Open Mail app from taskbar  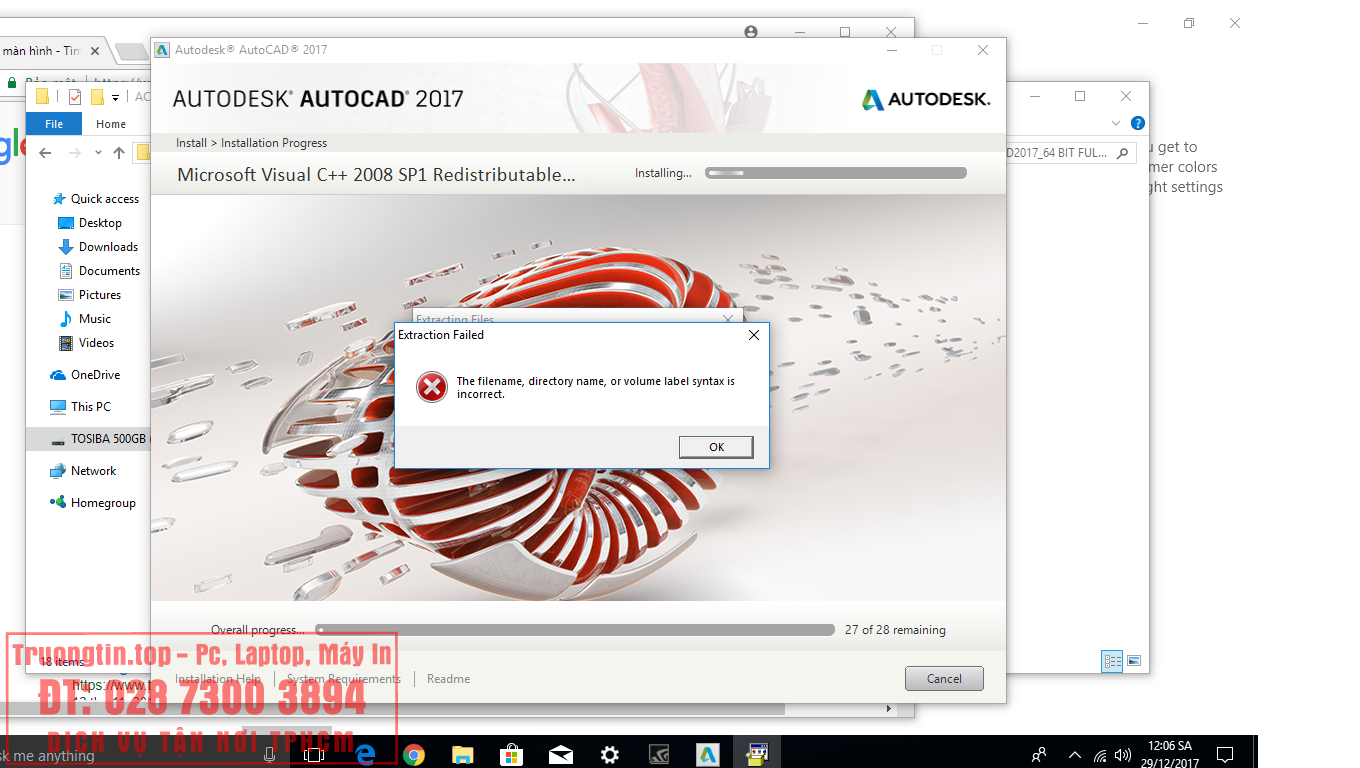(560, 754)
